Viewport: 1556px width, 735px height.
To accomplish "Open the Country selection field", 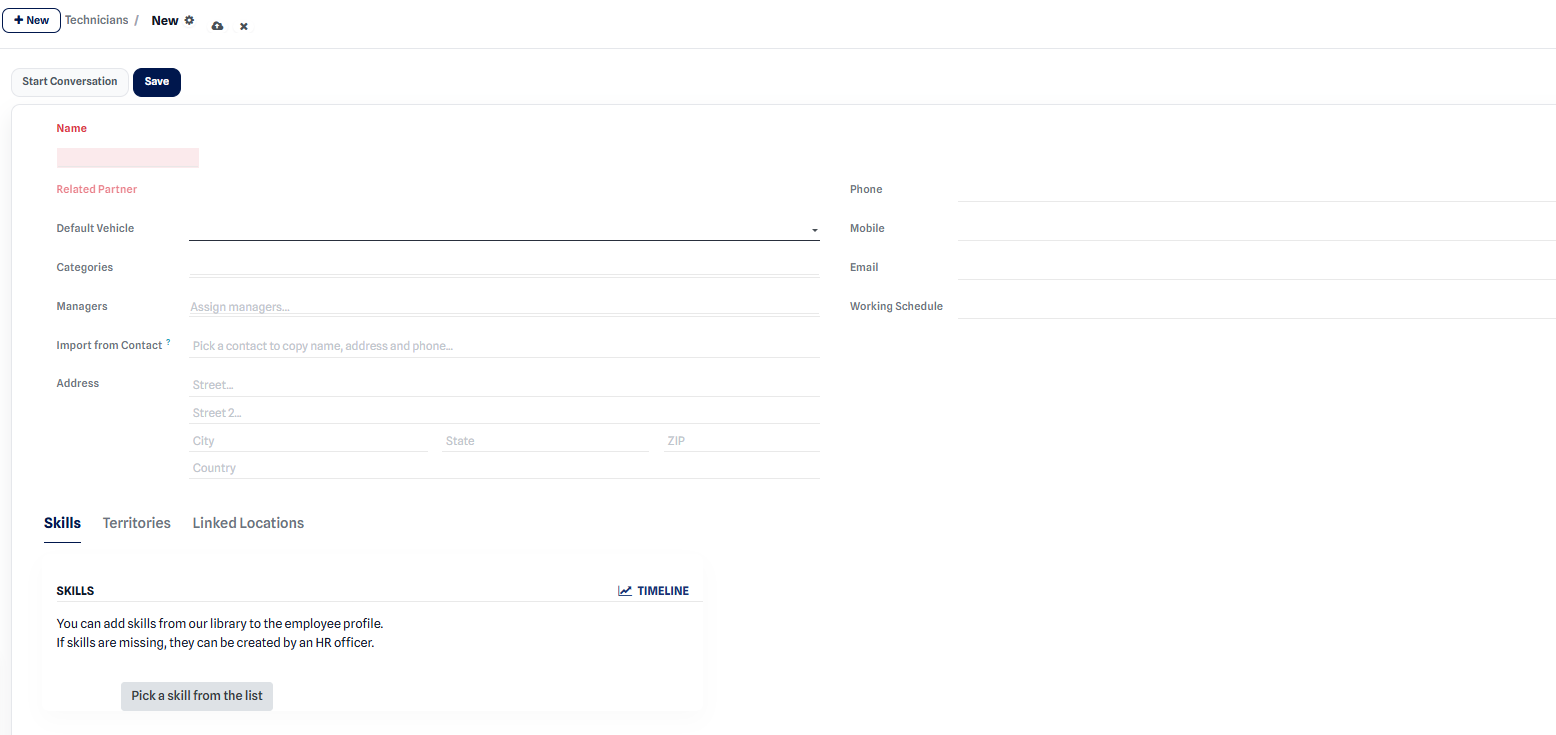I will (x=504, y=468).
